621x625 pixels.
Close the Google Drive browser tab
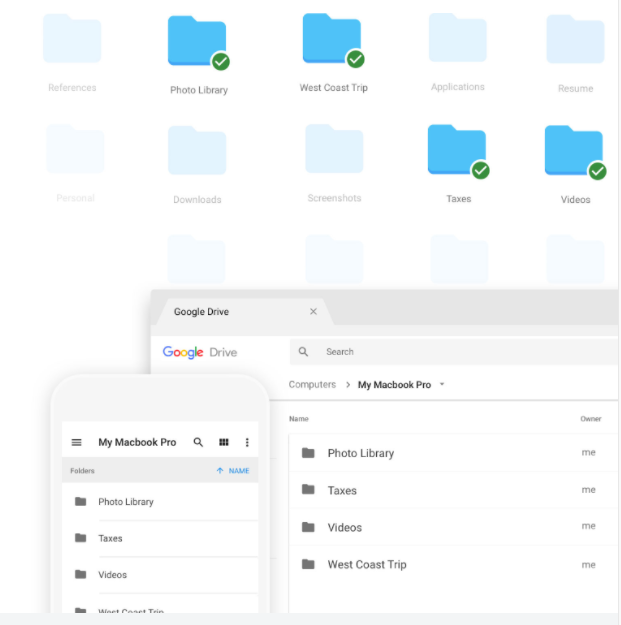313,312
